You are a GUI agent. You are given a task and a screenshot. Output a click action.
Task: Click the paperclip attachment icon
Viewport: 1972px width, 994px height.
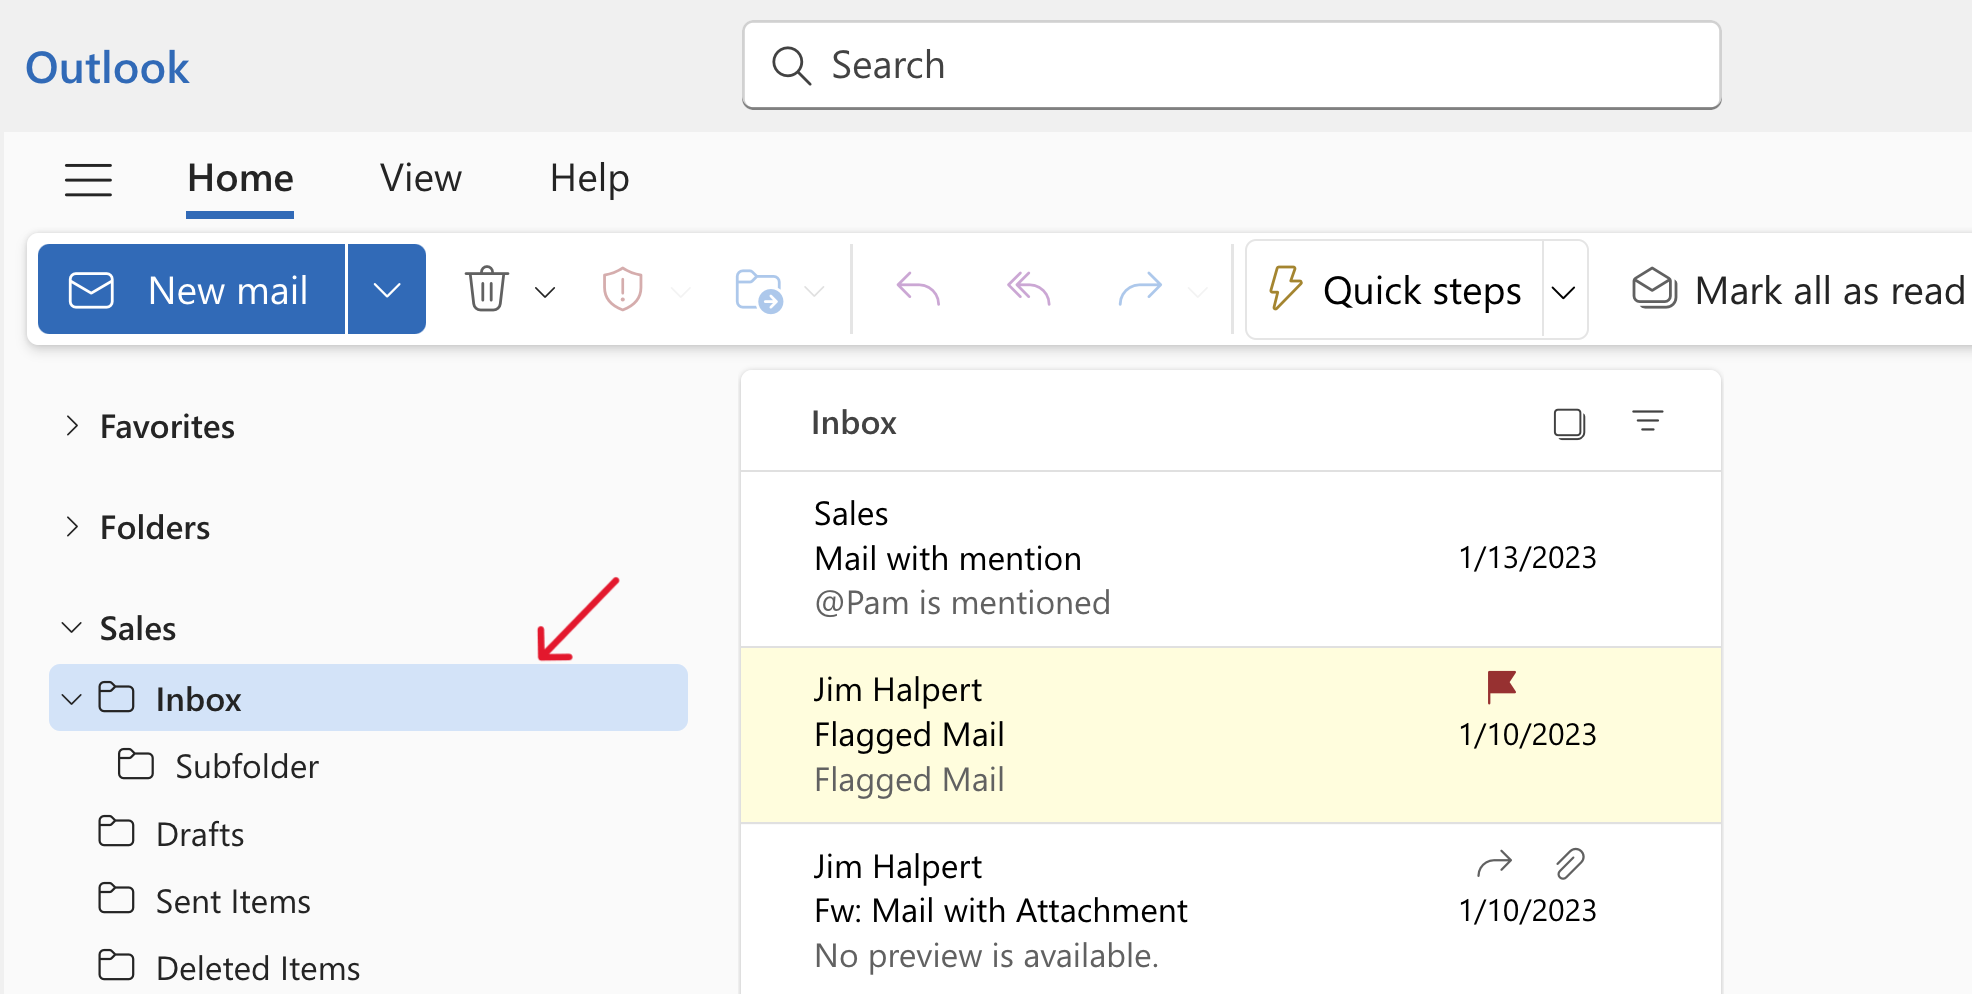pyautogui.click(x=1570, y=863)
